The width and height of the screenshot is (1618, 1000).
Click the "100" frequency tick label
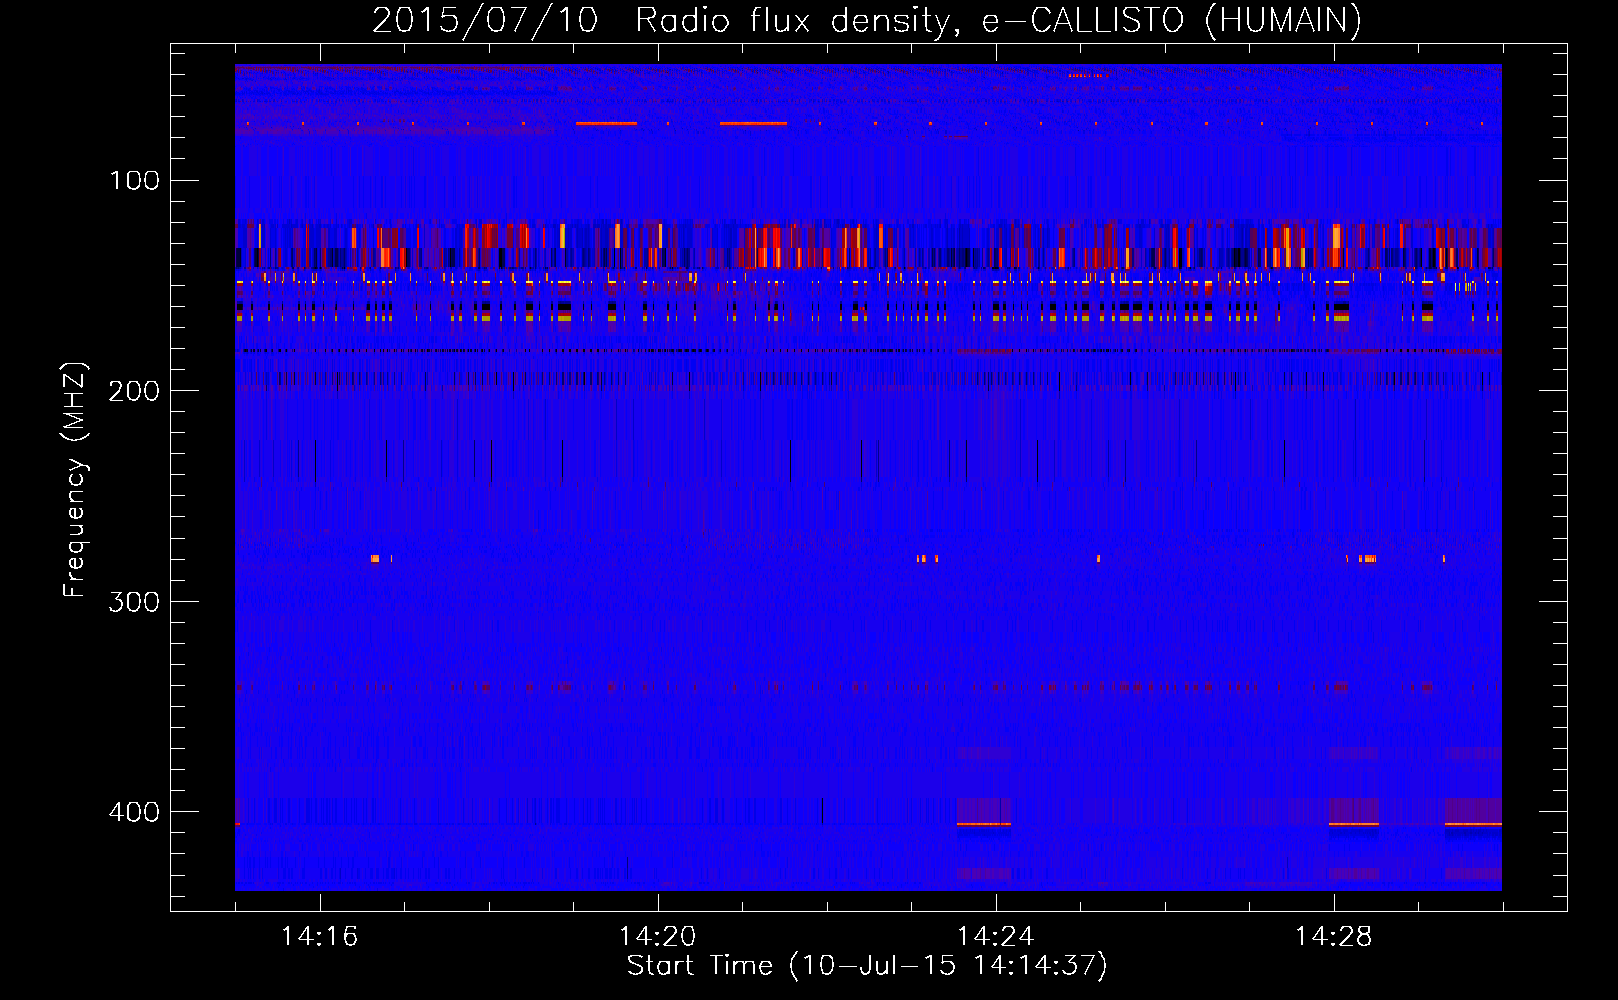click(x=134, y=180)
